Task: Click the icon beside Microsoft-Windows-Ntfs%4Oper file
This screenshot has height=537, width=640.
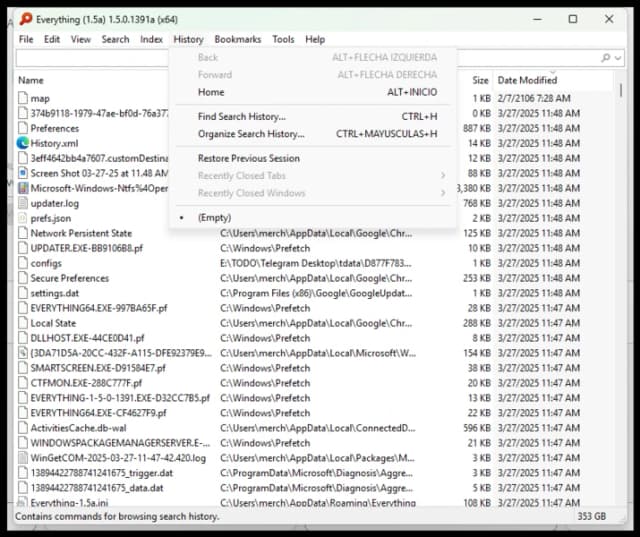Action: [x=23, y=188]
